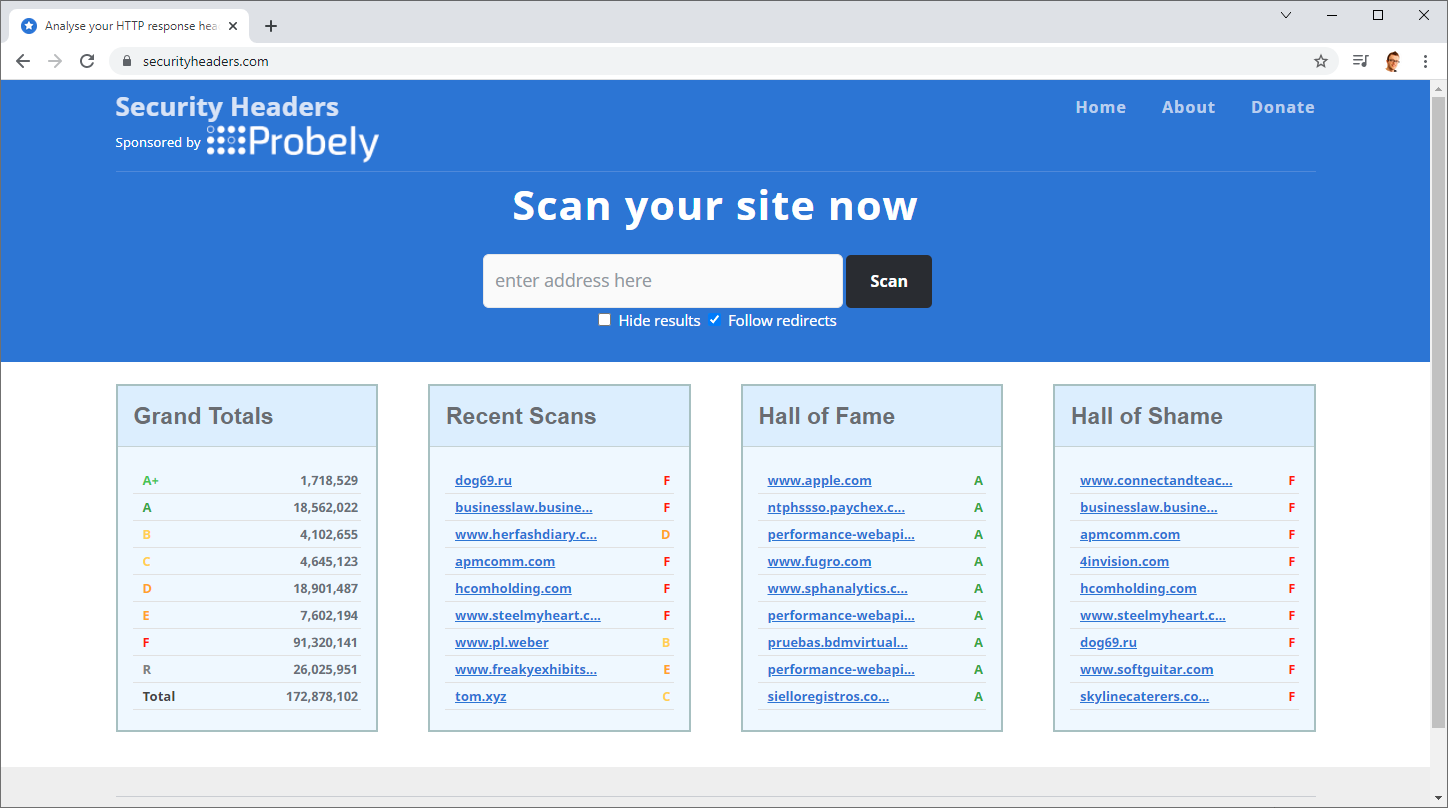Click the browser back arrow
The height and width of the screenshot is (808, 1448).
pos(23,61)
